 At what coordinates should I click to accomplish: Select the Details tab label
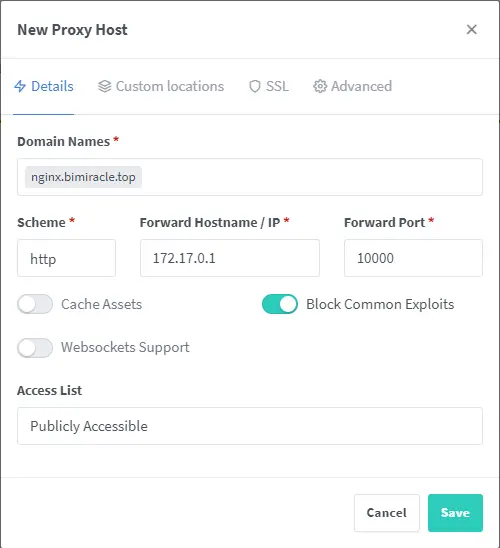coord(52,86)
